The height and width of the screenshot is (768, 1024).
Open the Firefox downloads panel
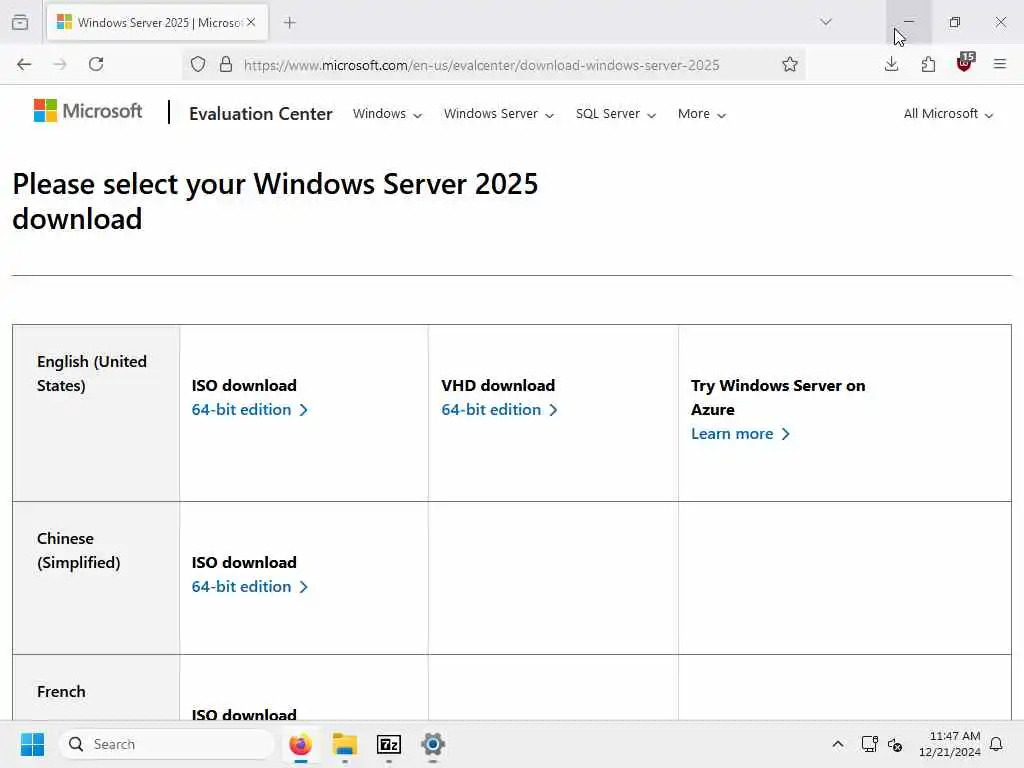pos(891,64)
